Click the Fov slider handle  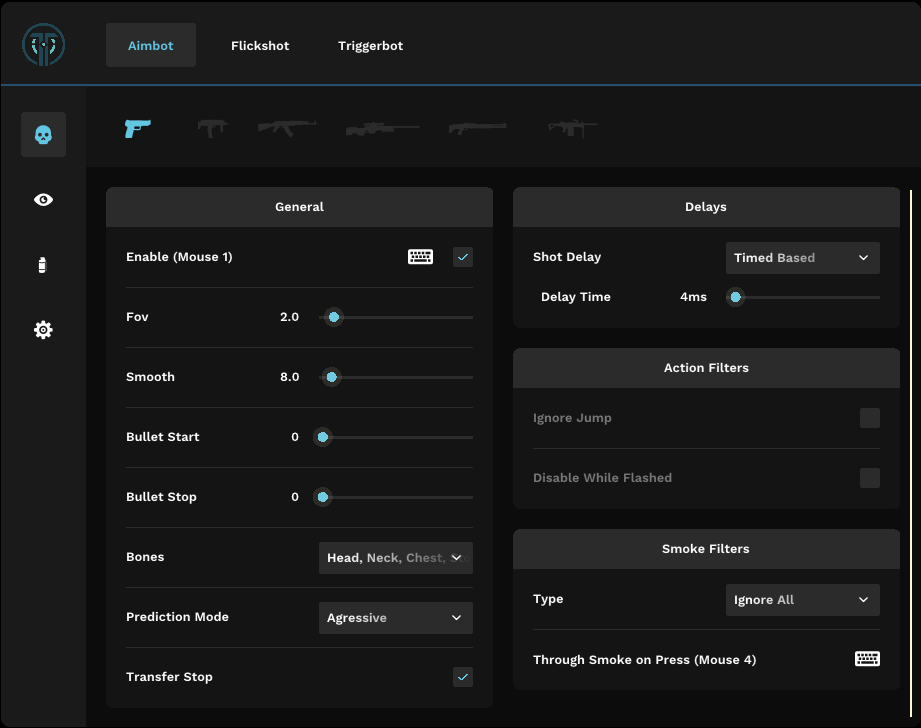click(334, 317)
